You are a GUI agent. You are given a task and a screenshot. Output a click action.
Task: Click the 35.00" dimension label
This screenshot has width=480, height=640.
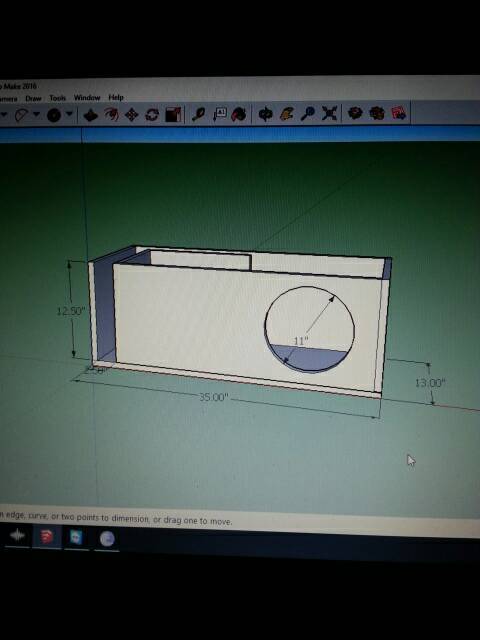coord(214,397)
